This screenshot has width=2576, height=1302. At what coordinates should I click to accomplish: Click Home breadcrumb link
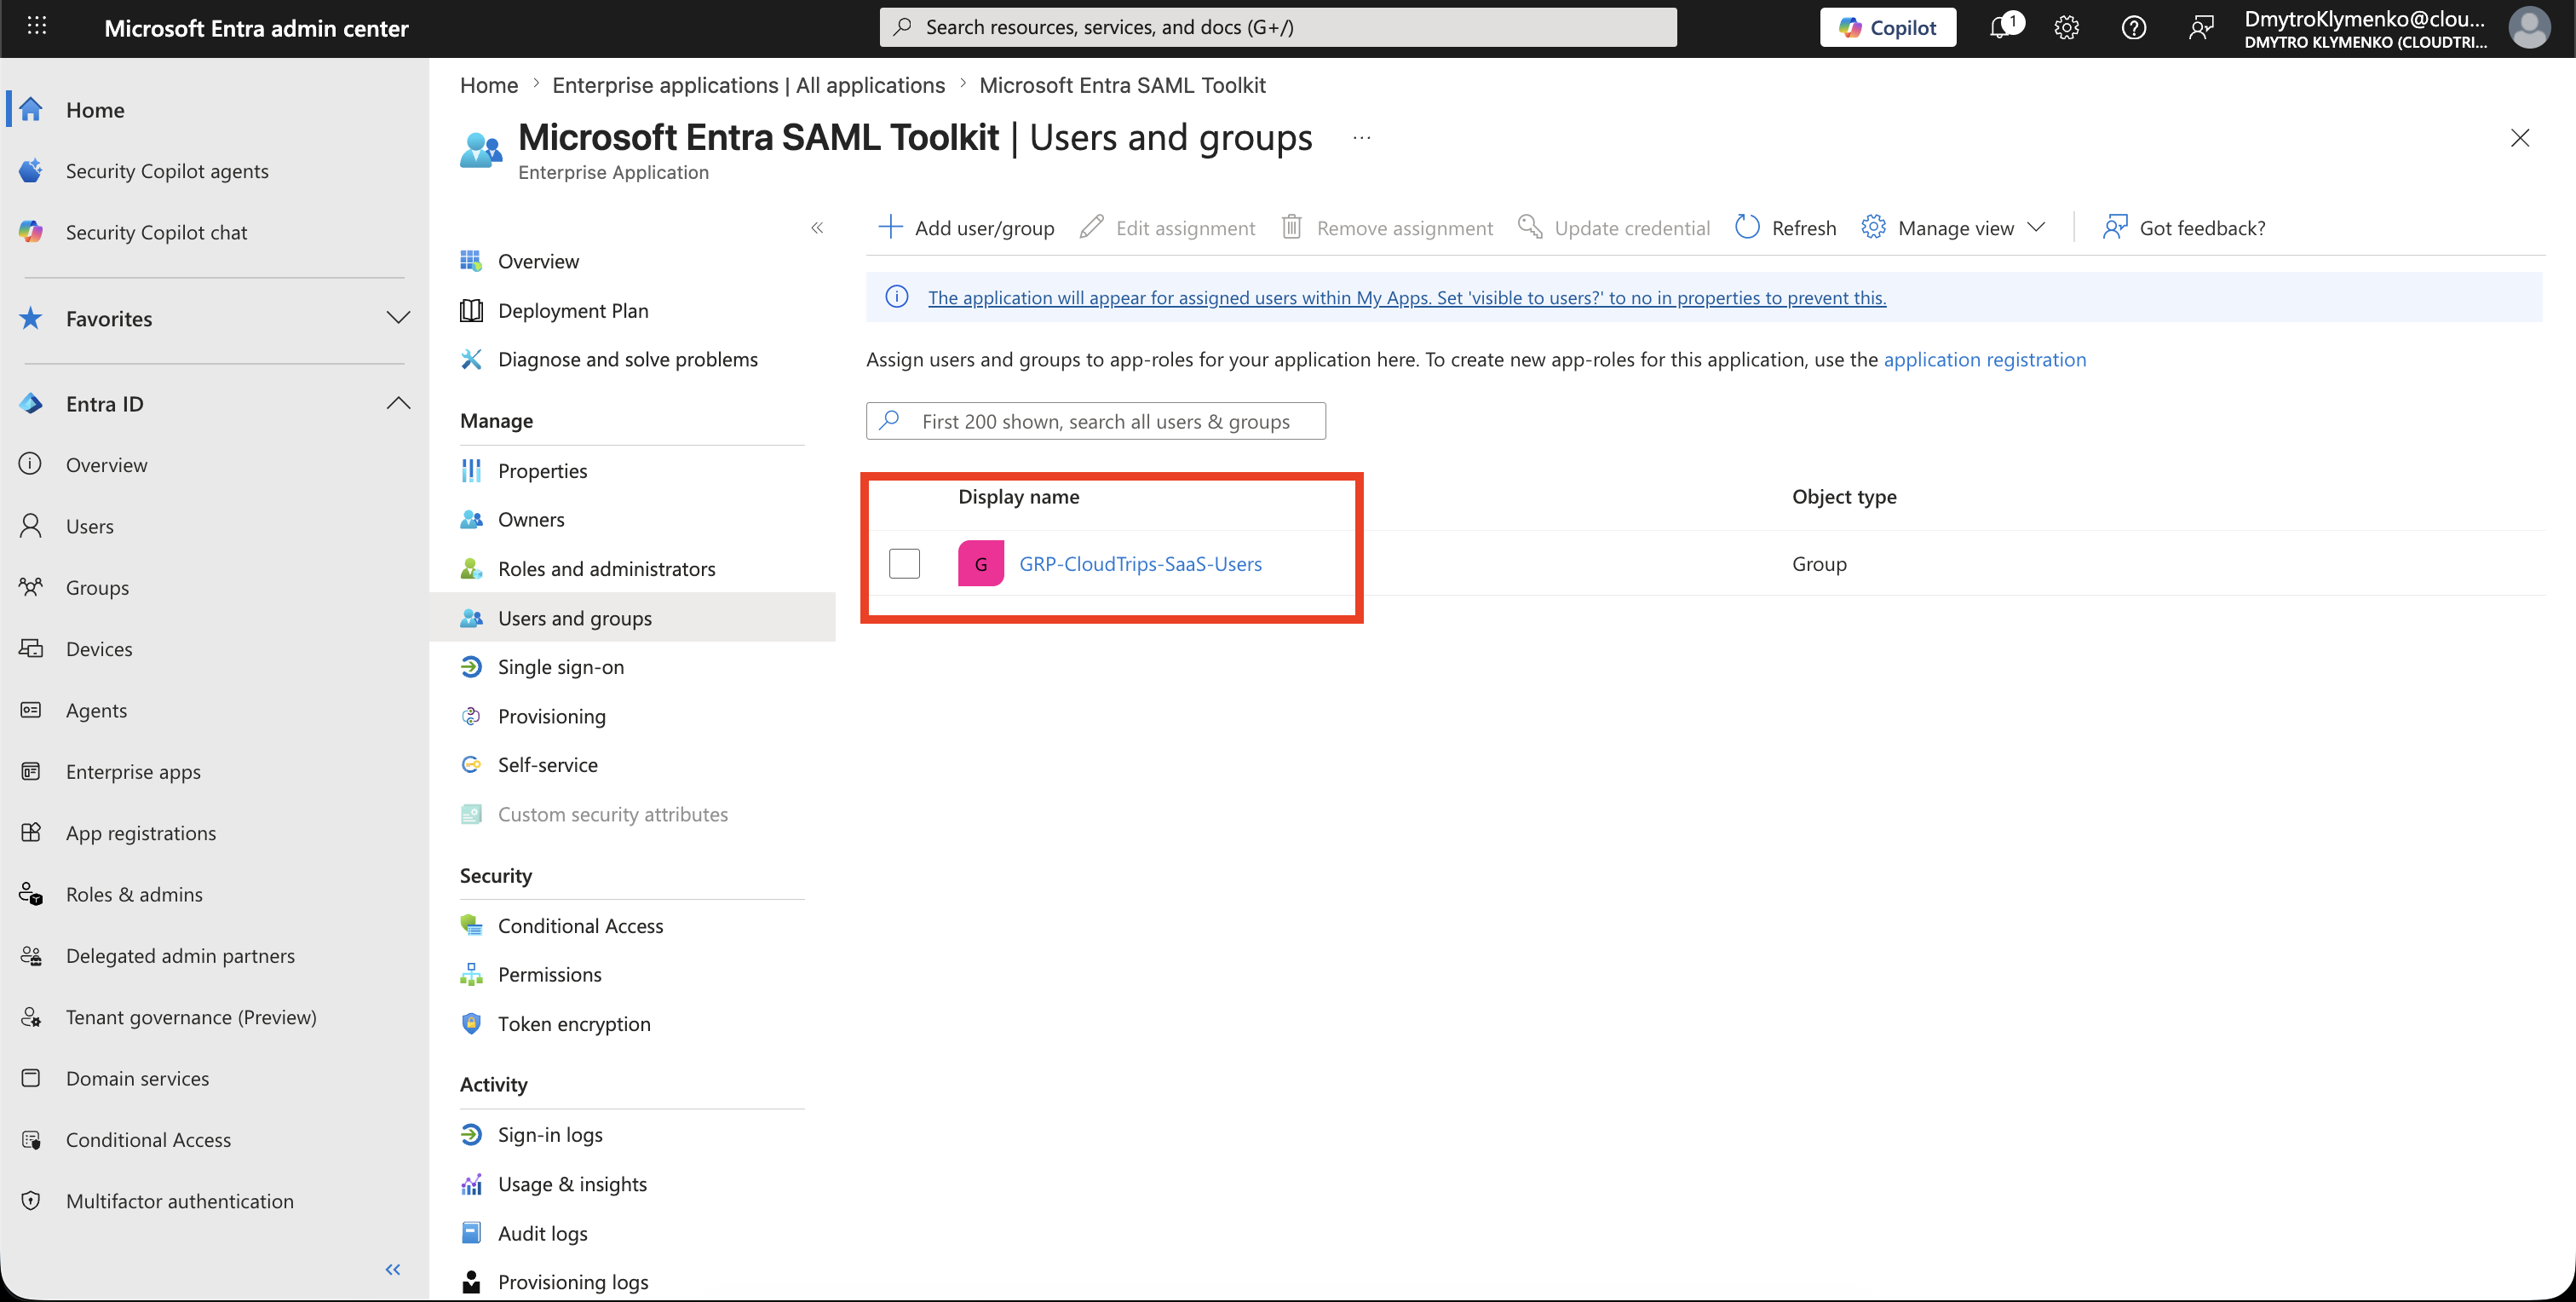489,85
